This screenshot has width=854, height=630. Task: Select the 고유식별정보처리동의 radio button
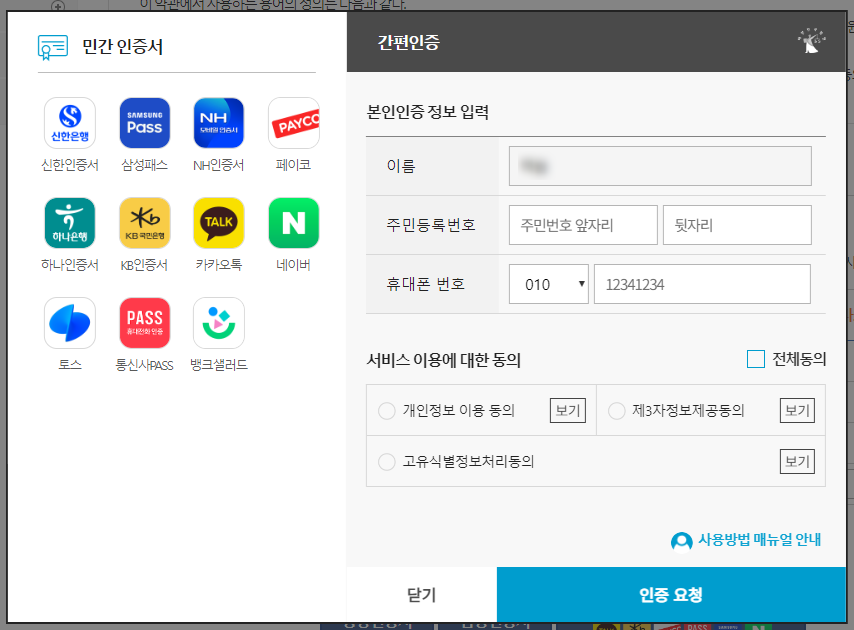coord(387,462)
